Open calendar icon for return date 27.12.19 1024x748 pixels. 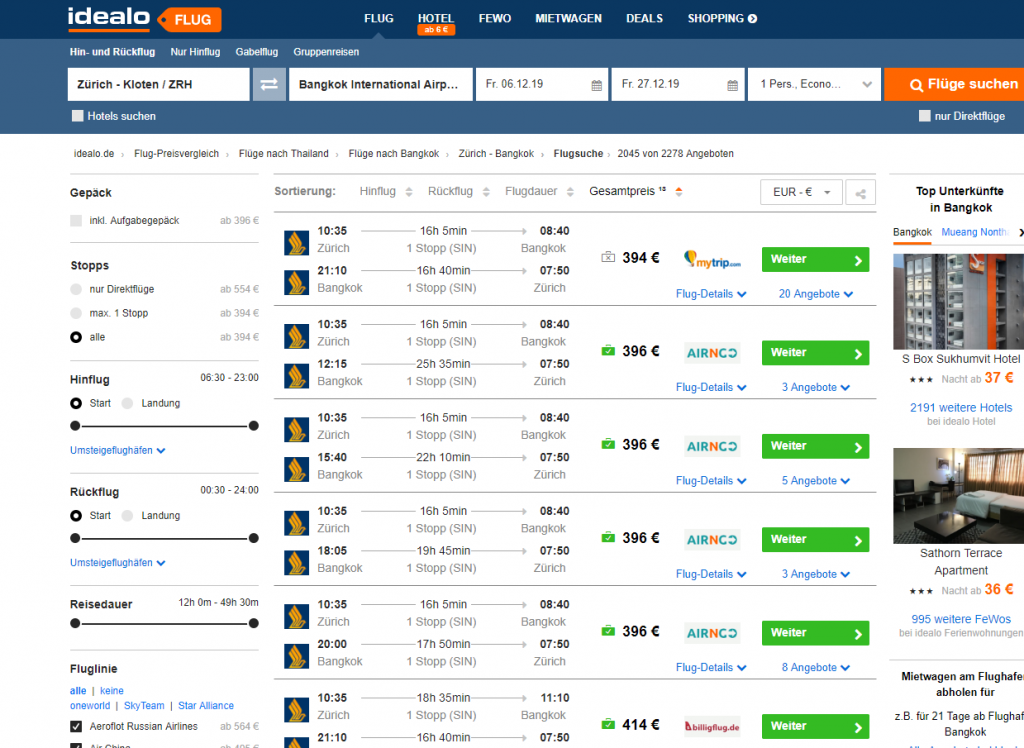tap(732, 85)
